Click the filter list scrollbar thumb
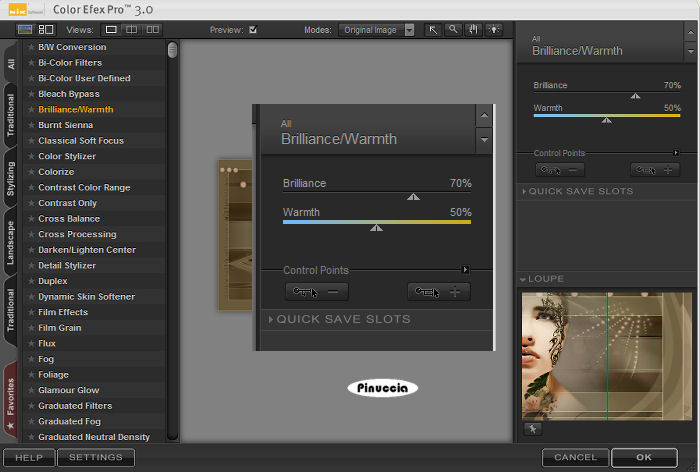This screenshot has height=472, width=700. click(172, 50)
